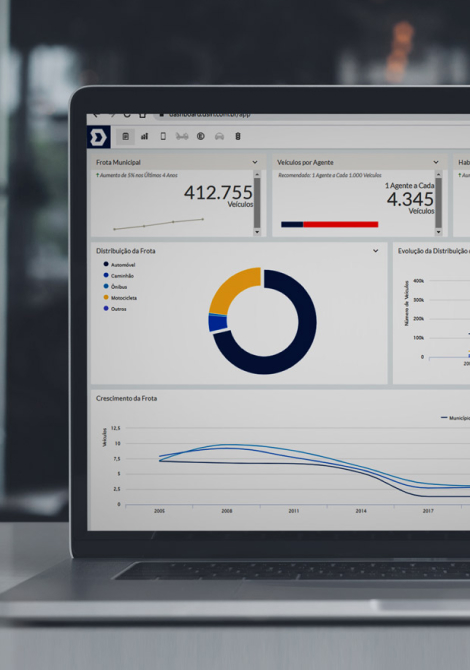Select the car icon in toolbar

tap(219, 136)
